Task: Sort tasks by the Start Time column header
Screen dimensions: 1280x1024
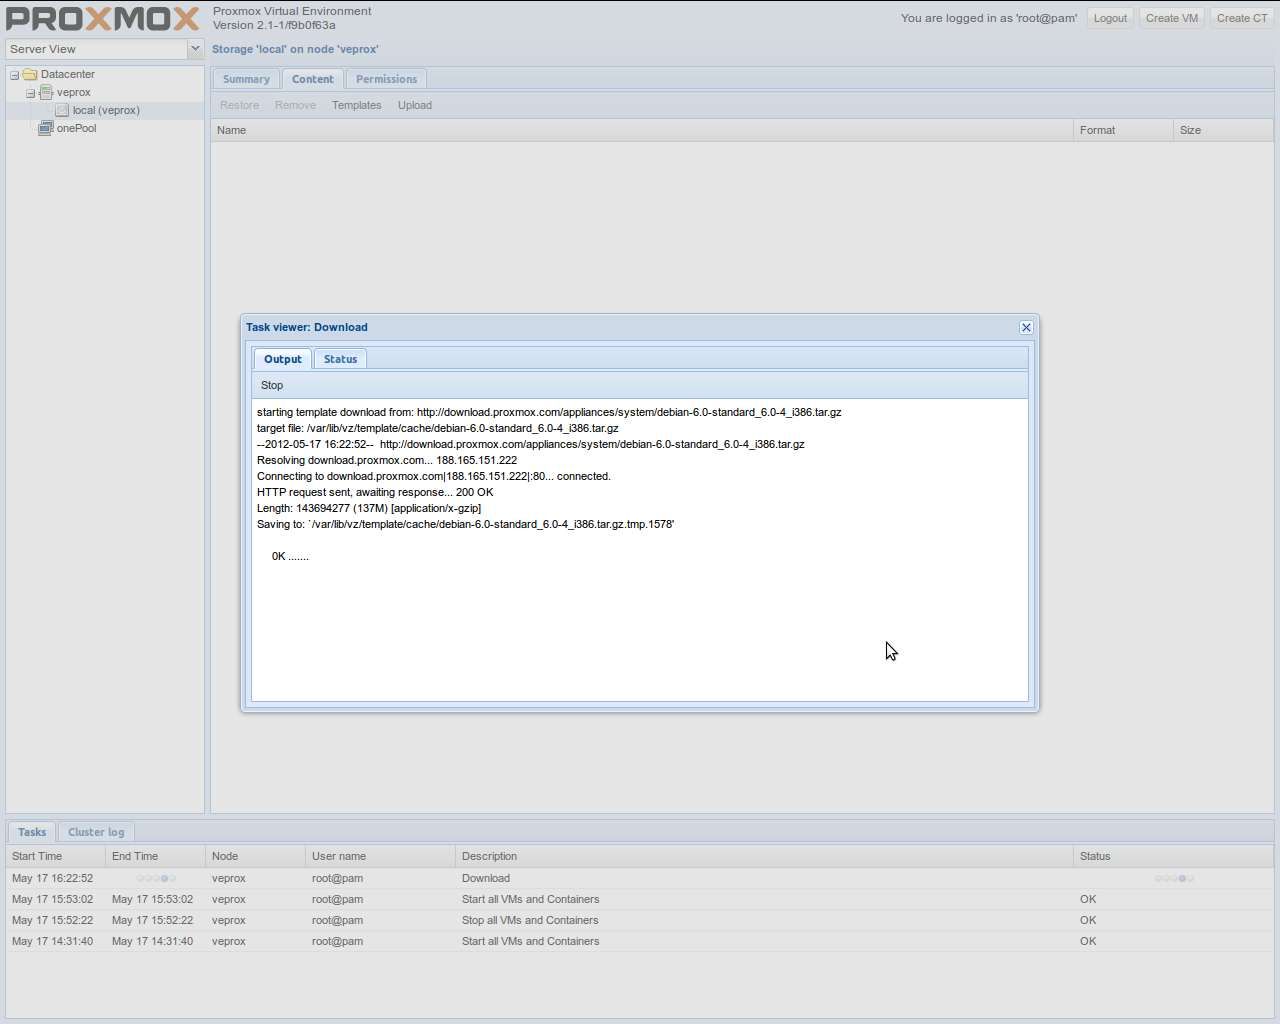Action: (37, 856)
